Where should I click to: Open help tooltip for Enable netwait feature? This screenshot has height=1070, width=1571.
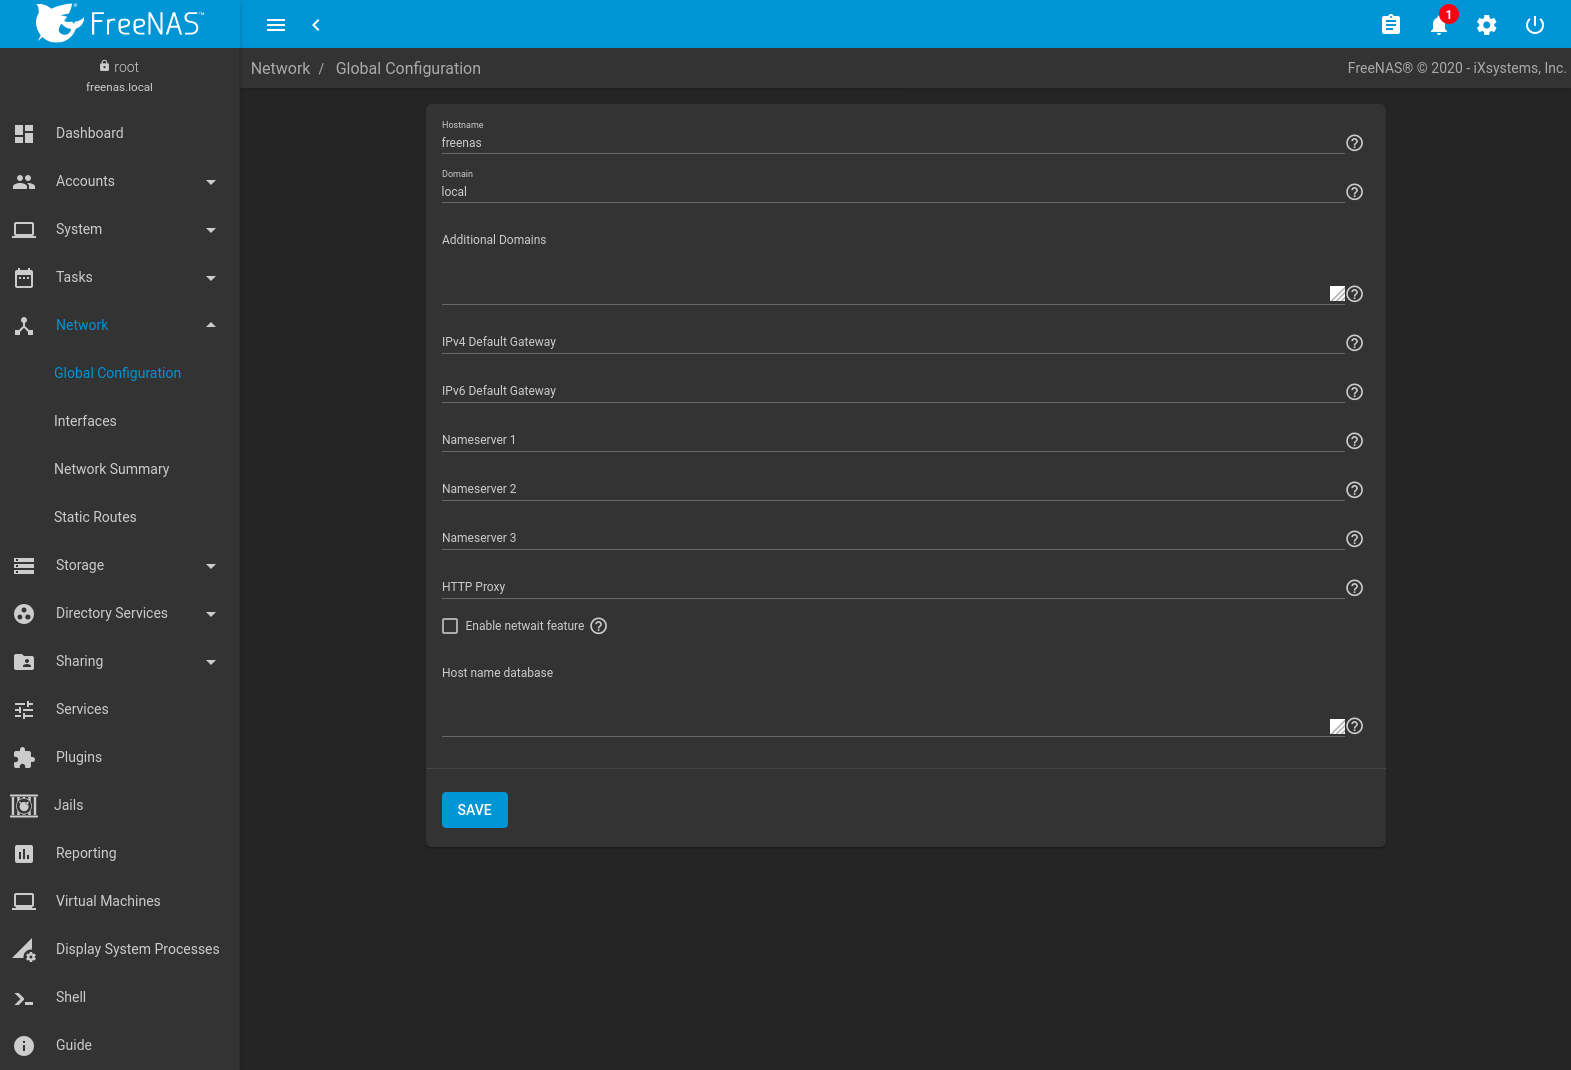(x=598, y=626)
